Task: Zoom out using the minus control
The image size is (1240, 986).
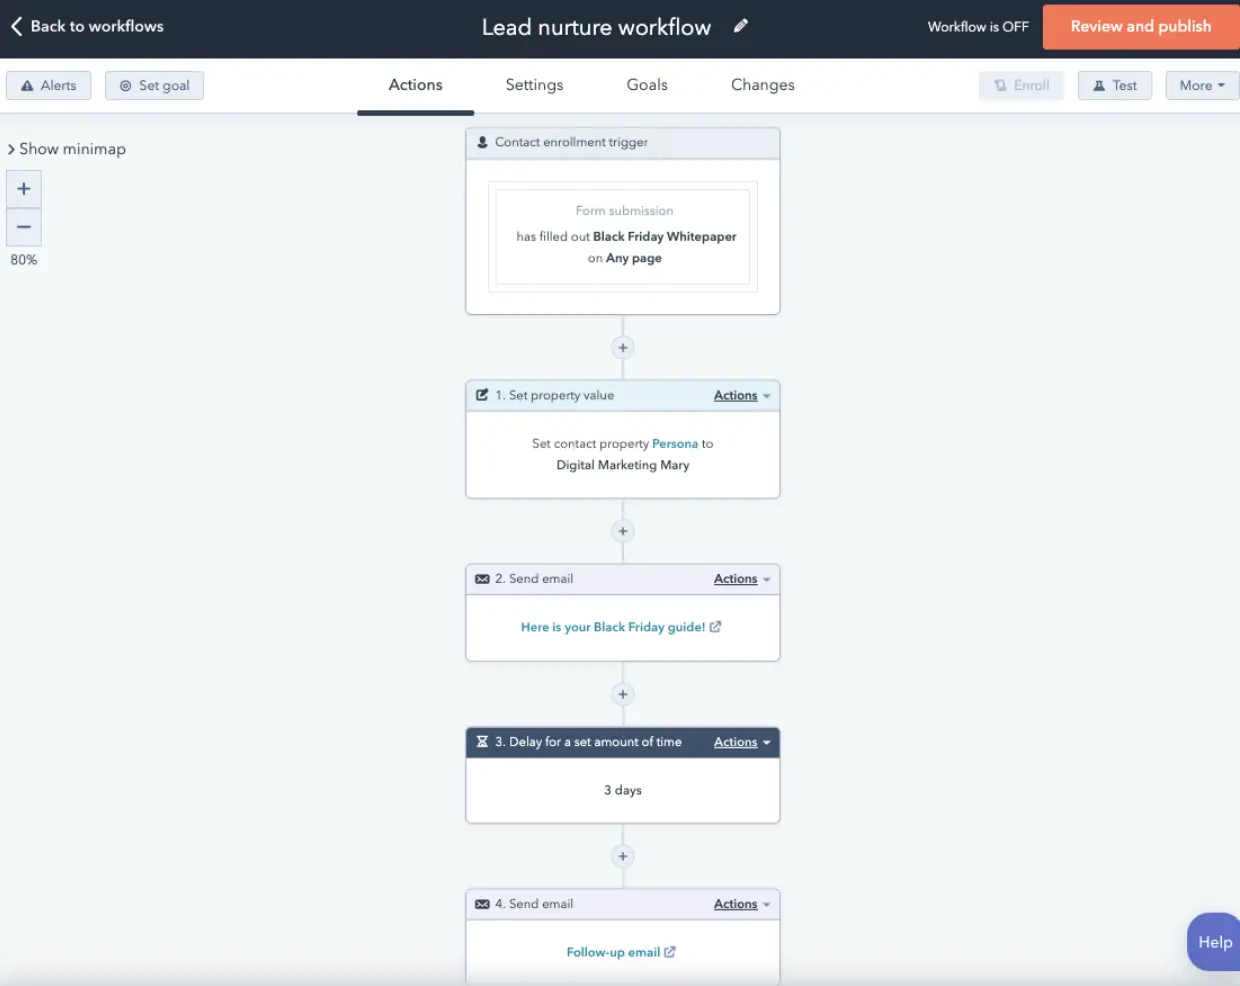Action: click(23, 227)
